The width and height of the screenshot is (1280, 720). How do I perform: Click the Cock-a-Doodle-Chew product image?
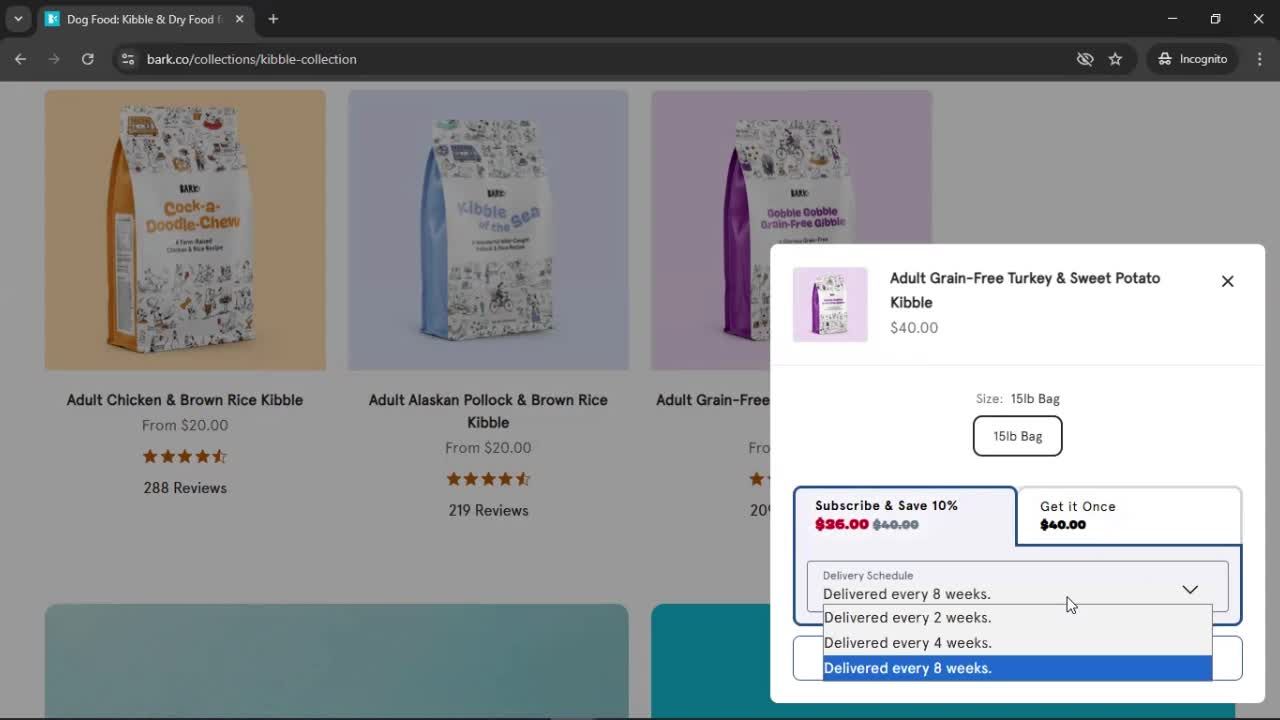[x=185, y=230]
